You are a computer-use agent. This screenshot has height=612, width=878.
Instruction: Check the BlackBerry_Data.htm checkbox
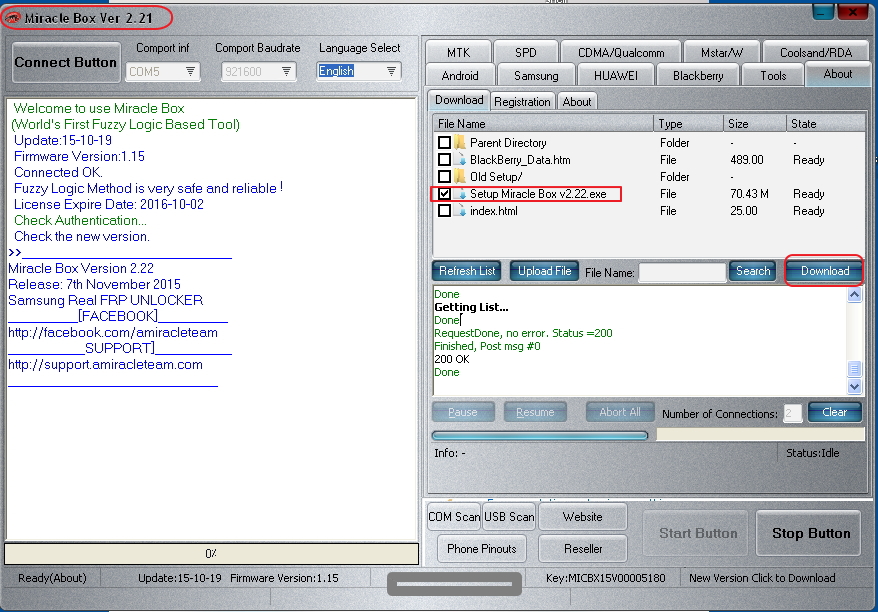[x=445, y=160]
